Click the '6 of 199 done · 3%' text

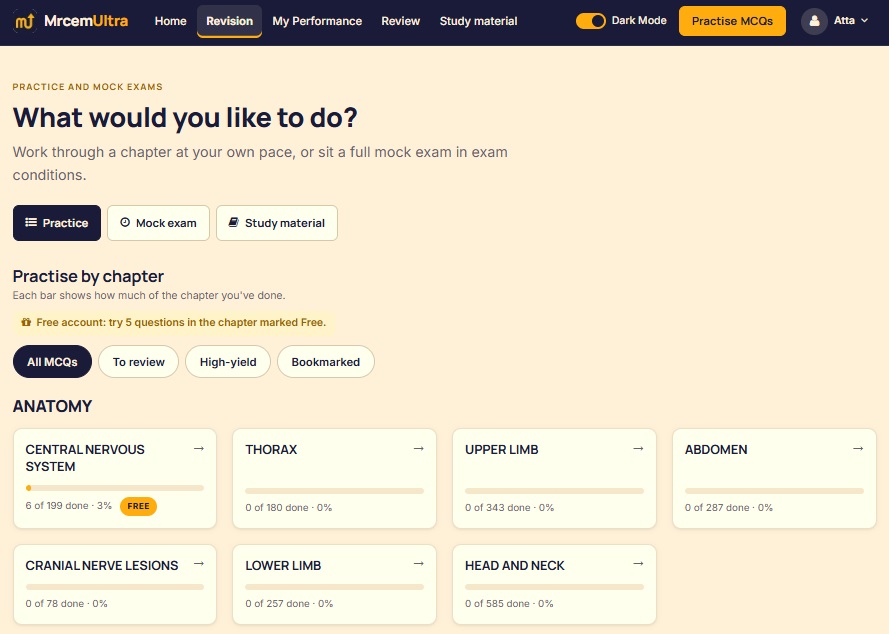[x=69, y=505]
